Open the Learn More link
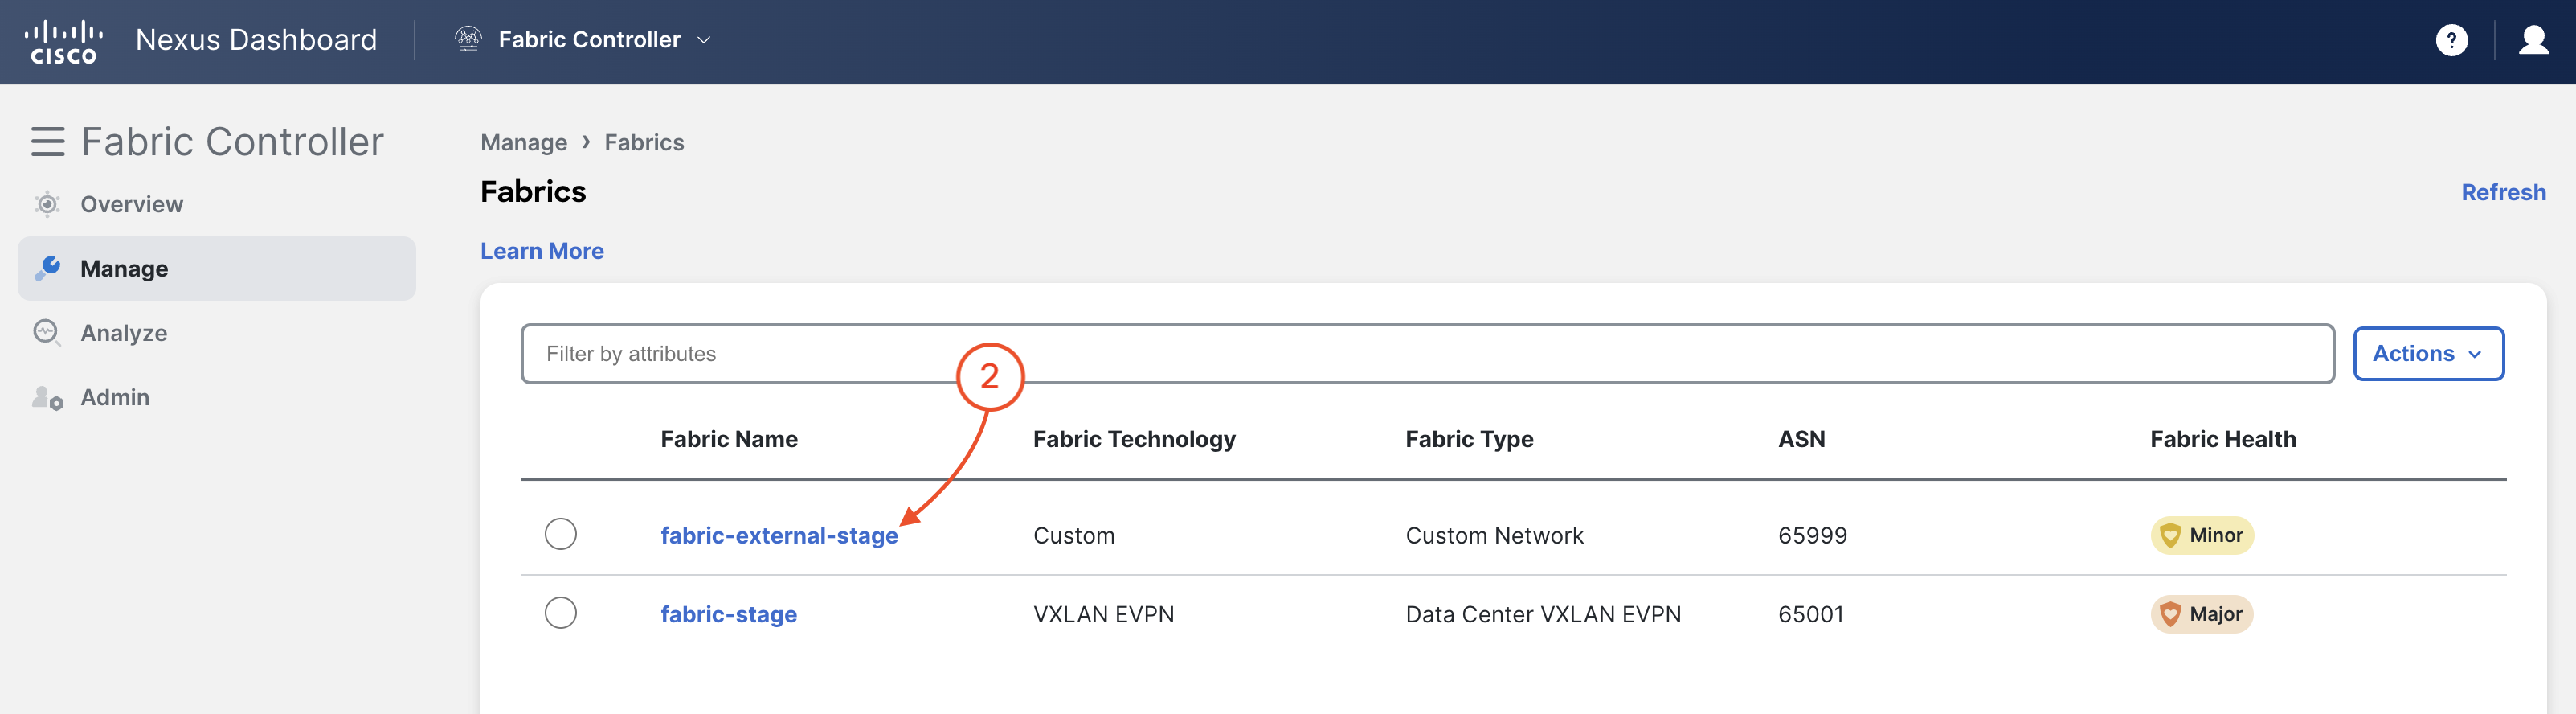This screenshot has height=714, width=2576. click(541, 251)
